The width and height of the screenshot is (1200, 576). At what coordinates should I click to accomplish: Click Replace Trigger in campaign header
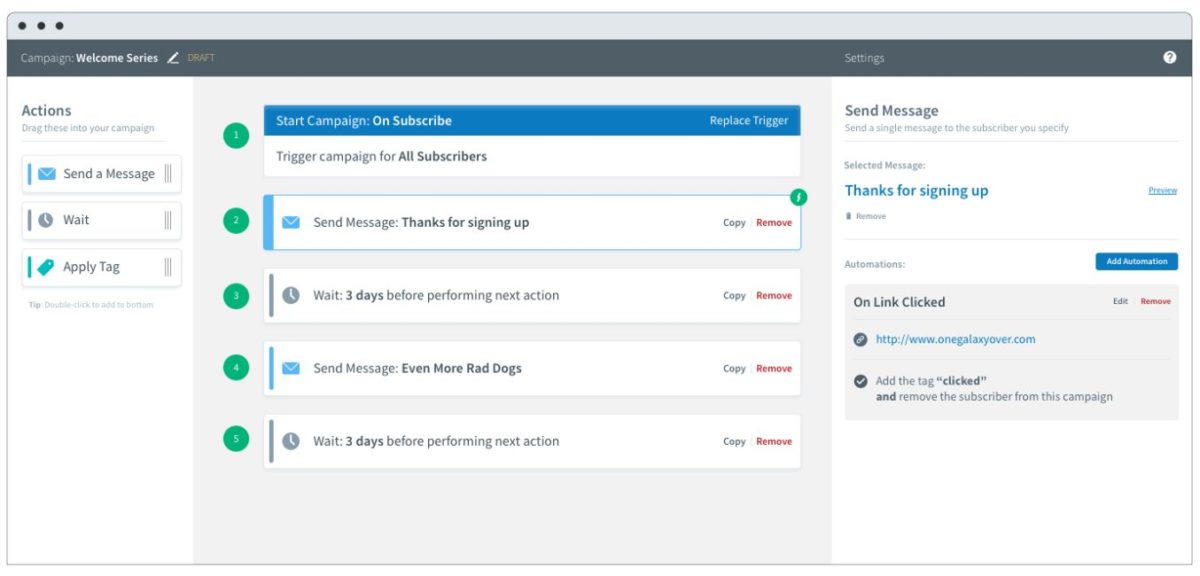pos(749,121)
